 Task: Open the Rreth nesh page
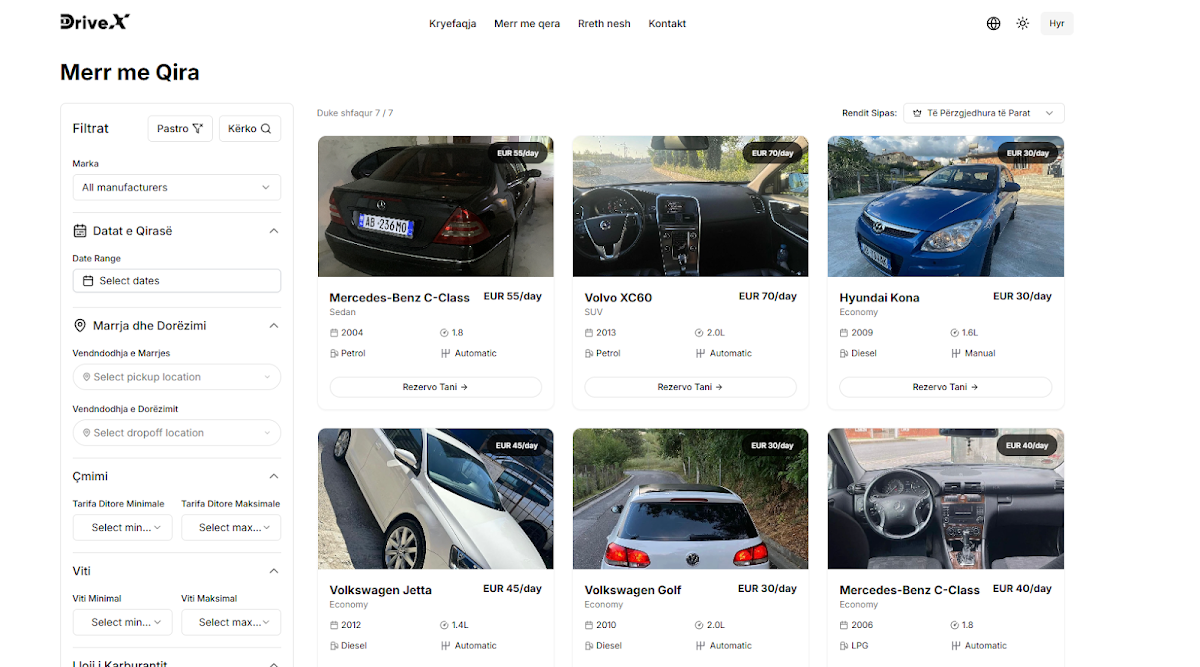coord(604,23)
